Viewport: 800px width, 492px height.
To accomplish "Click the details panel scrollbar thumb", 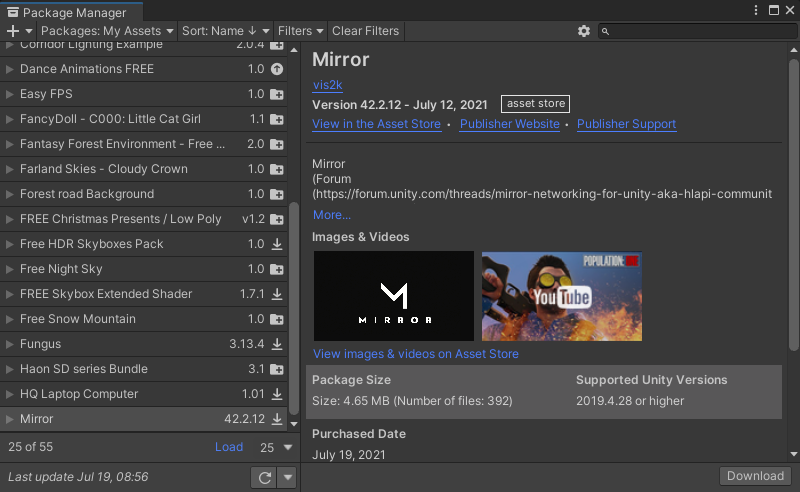I will [793, 205].
